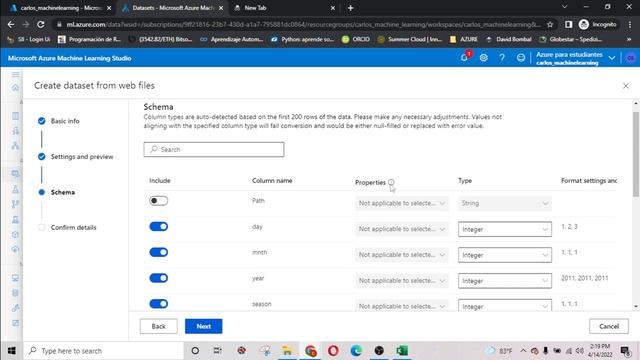Open Azure ML settings gear
Viewport: 640px width, 360px height.
pyautogui.click(x=483, y=58)
